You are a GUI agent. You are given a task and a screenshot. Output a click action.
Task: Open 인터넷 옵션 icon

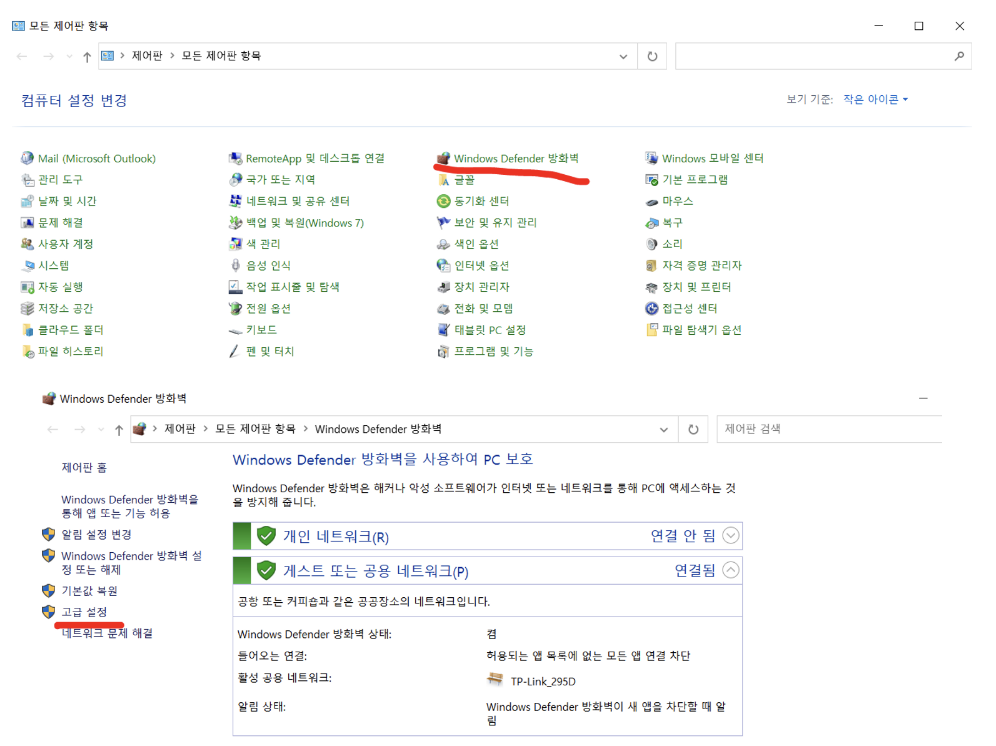[x=473, y=266]
